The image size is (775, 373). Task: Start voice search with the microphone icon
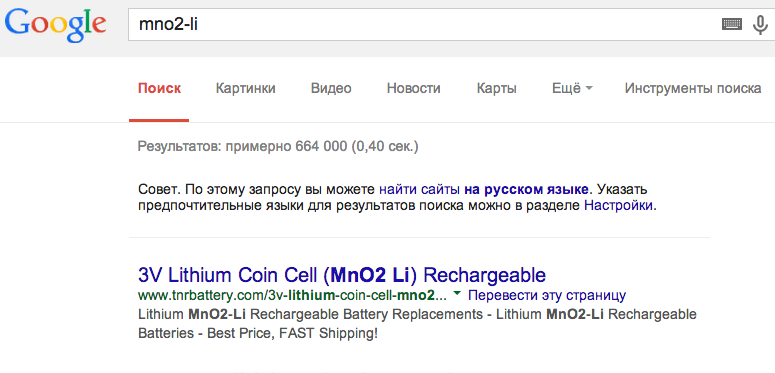(760, 25)
